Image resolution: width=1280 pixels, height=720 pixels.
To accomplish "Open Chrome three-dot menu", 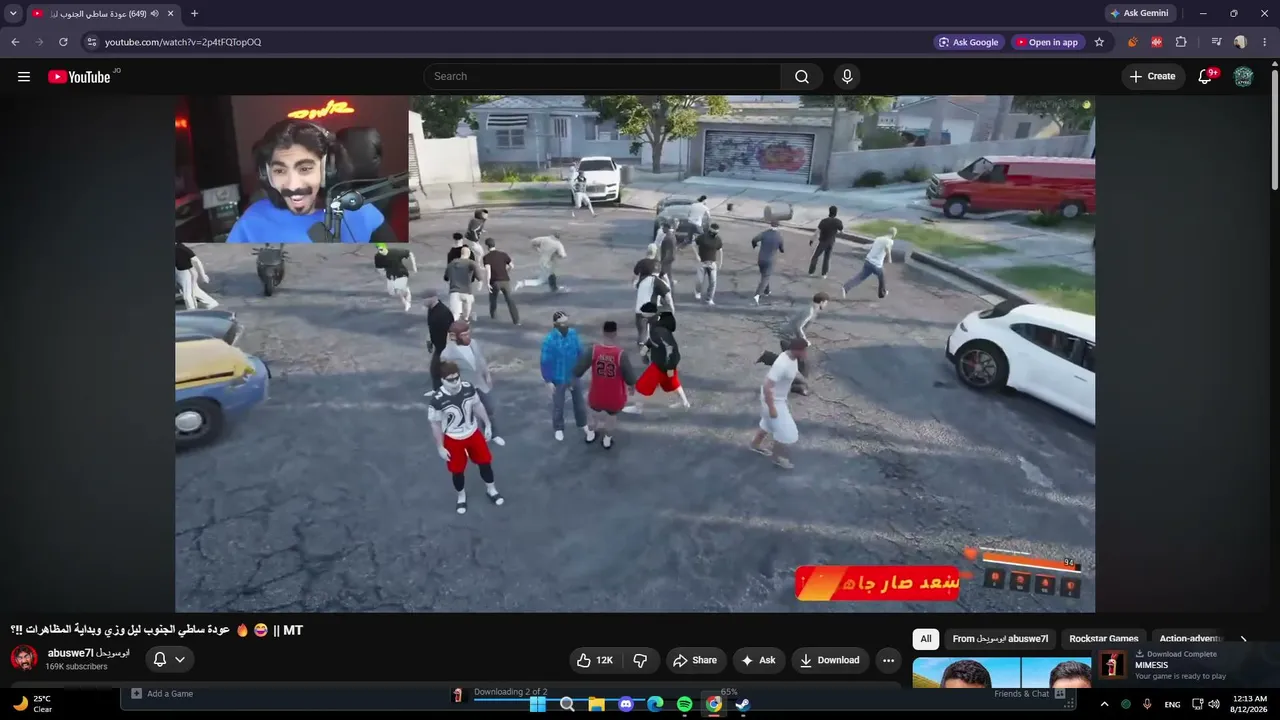I will pos(1264,42).
